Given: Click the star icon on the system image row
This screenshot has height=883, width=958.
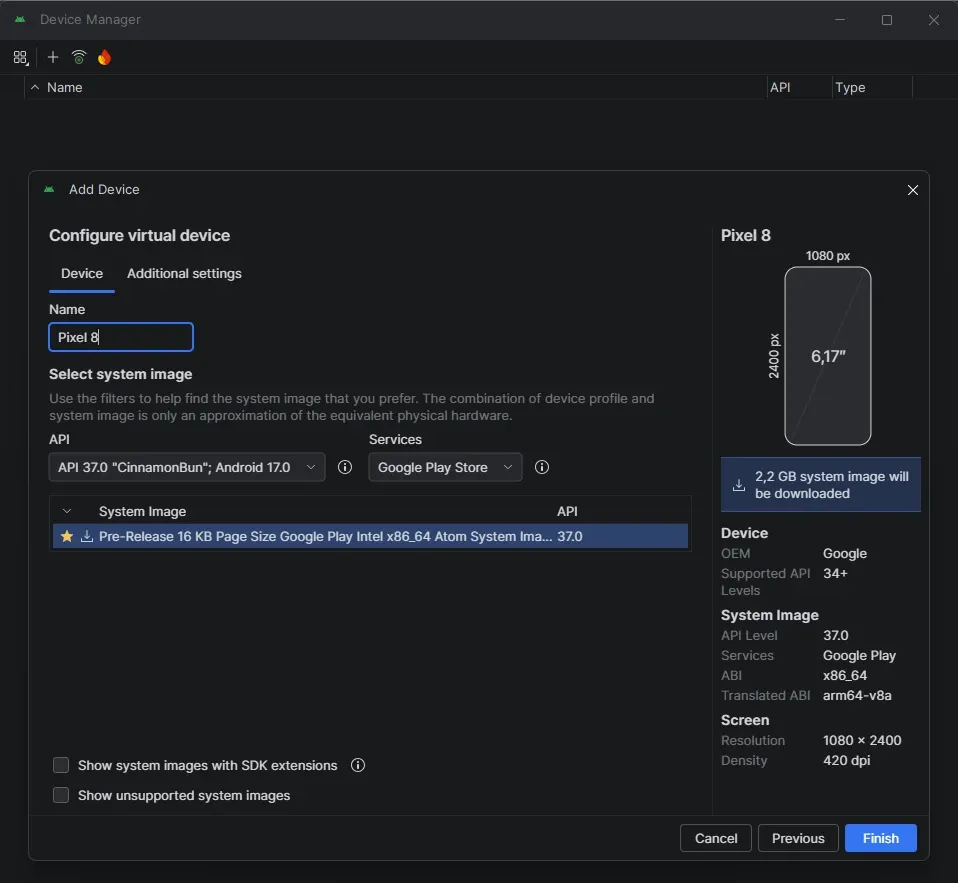Looking at the screenshot, I should 67,537.
